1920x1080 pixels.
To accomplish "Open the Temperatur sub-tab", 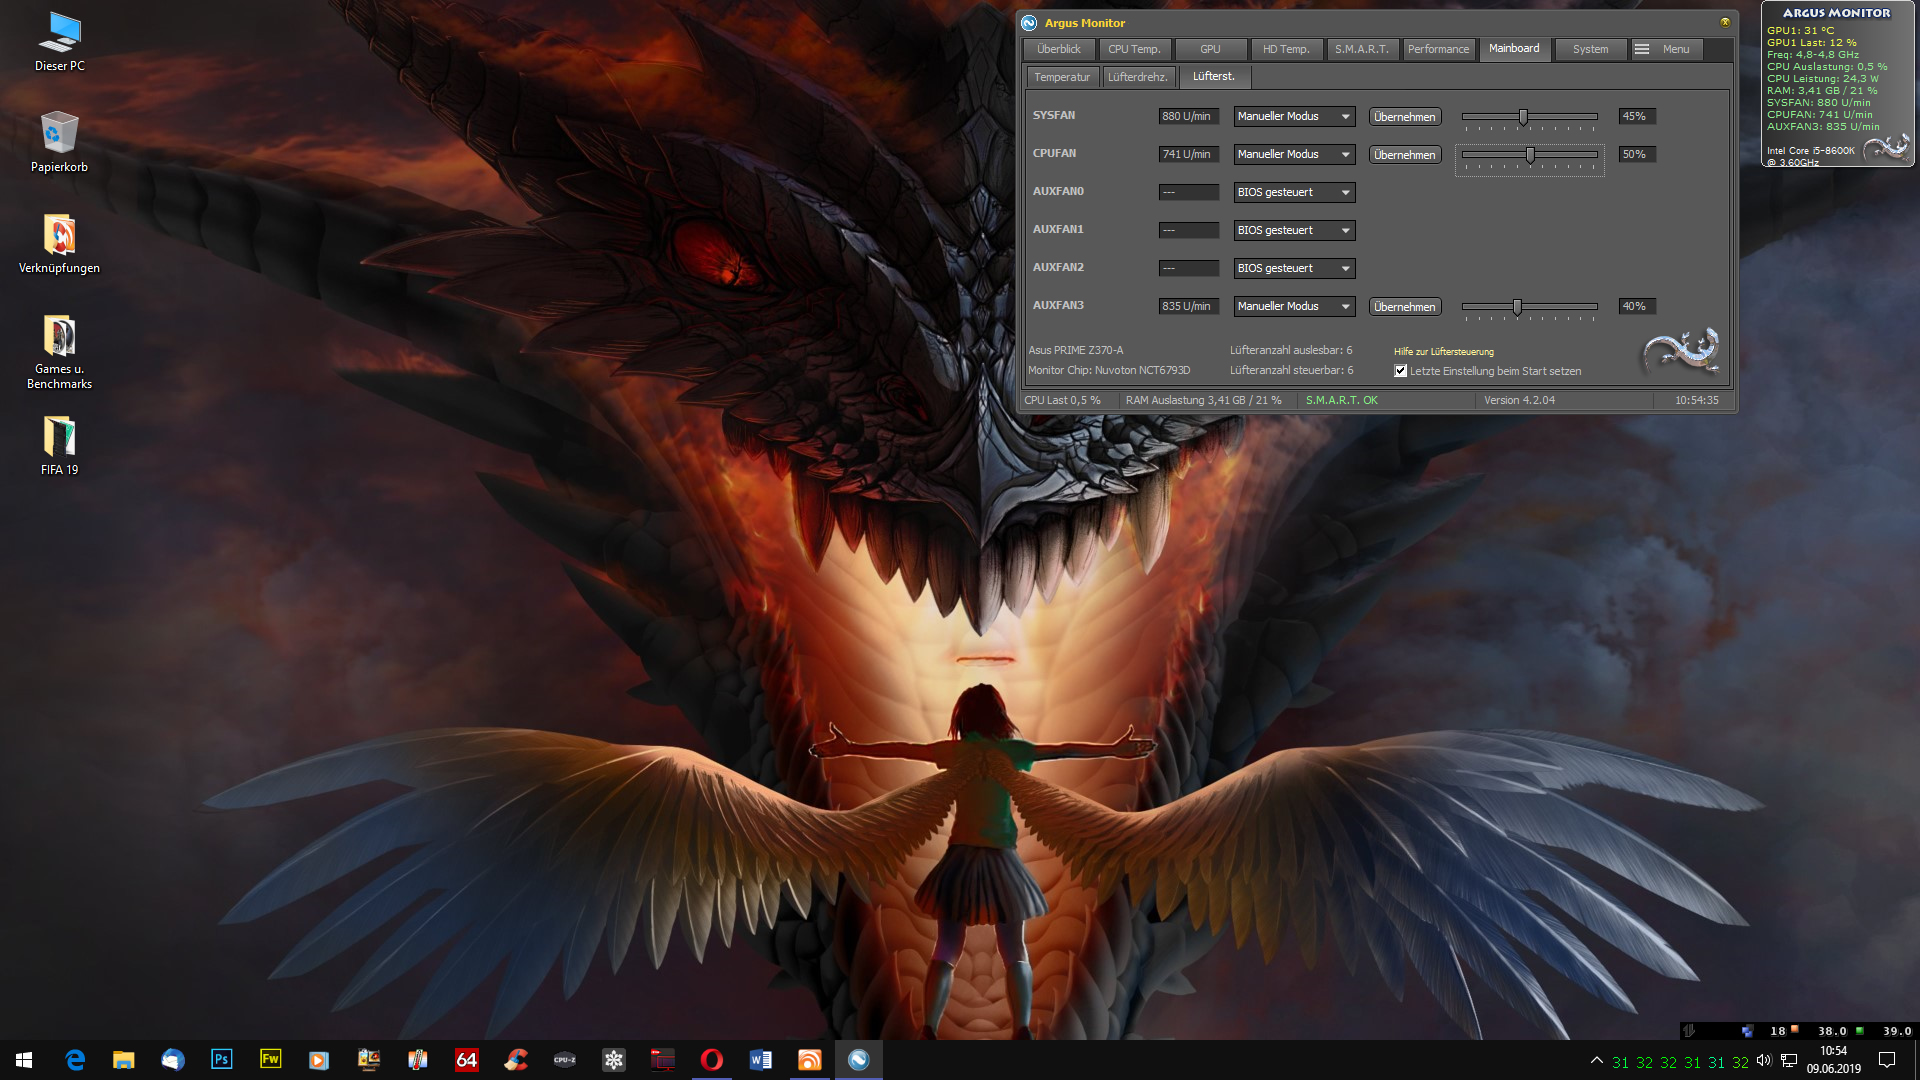I will click(1062, 77).
